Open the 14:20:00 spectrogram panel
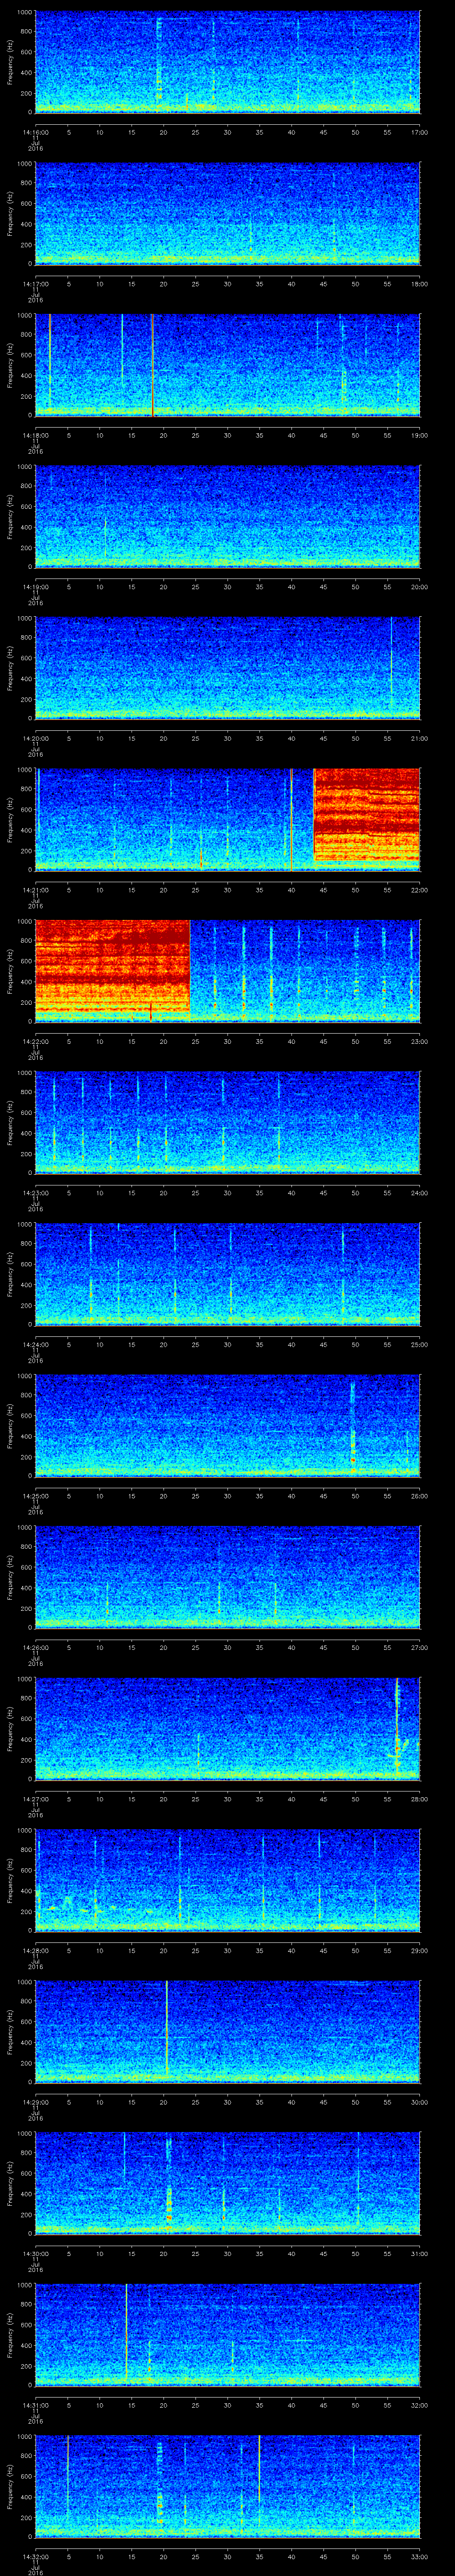Image resolution: width=455 pixels, height=2576 pixels. (227, 668)
